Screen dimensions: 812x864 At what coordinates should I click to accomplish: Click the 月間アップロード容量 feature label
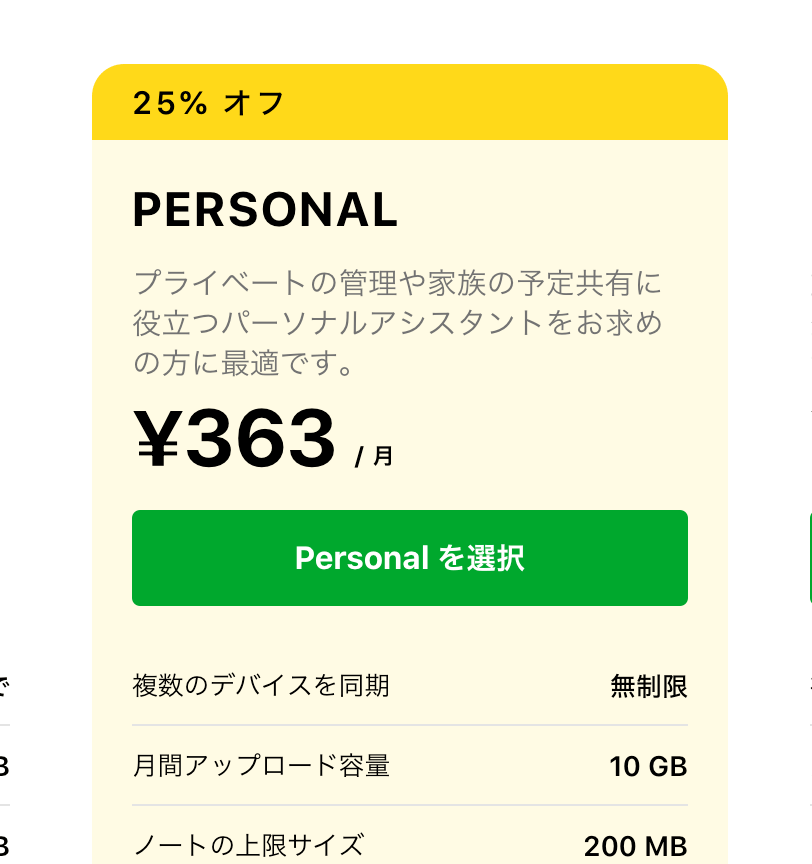point(261,766)
